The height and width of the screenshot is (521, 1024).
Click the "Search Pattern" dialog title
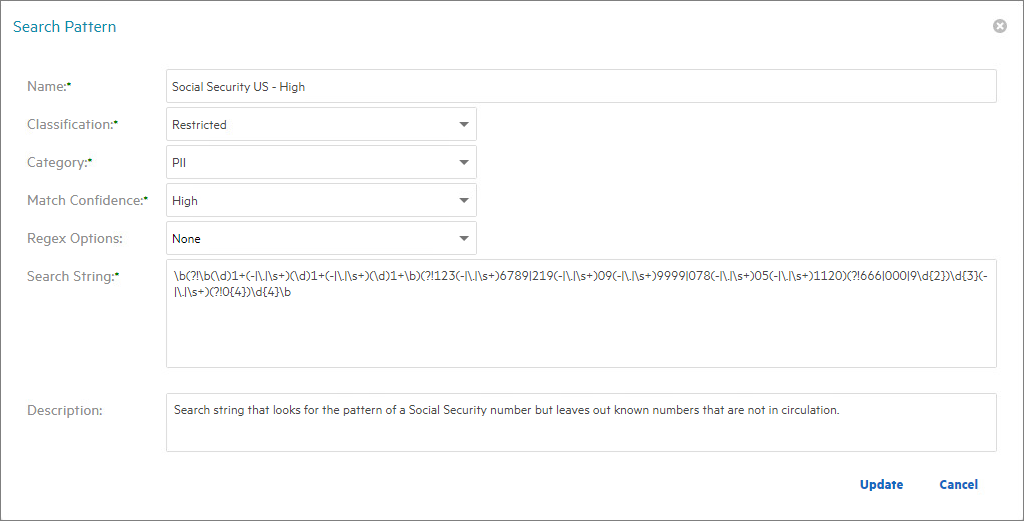coord(64,27)
